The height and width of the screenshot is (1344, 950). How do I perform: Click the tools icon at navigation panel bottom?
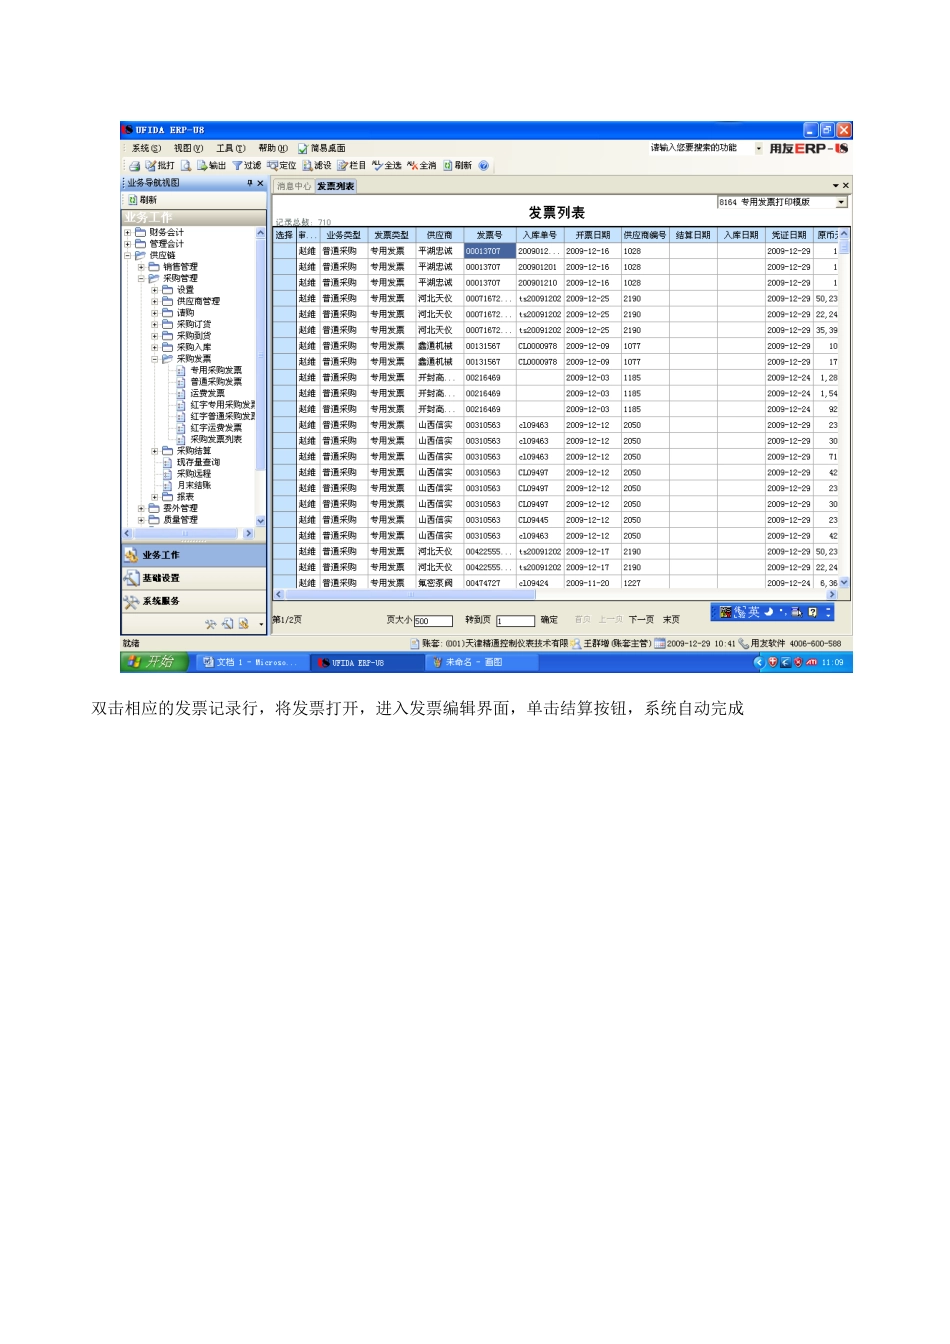(x=210, y=624)
